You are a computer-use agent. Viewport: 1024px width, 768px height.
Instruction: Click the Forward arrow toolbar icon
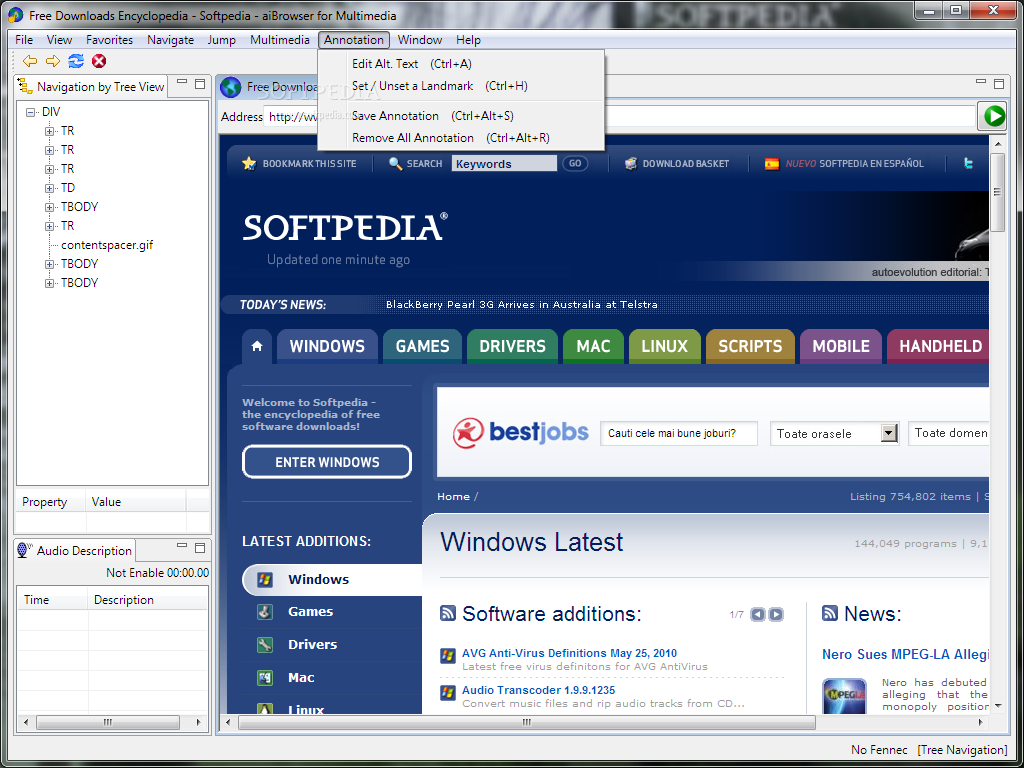point(53,61)
